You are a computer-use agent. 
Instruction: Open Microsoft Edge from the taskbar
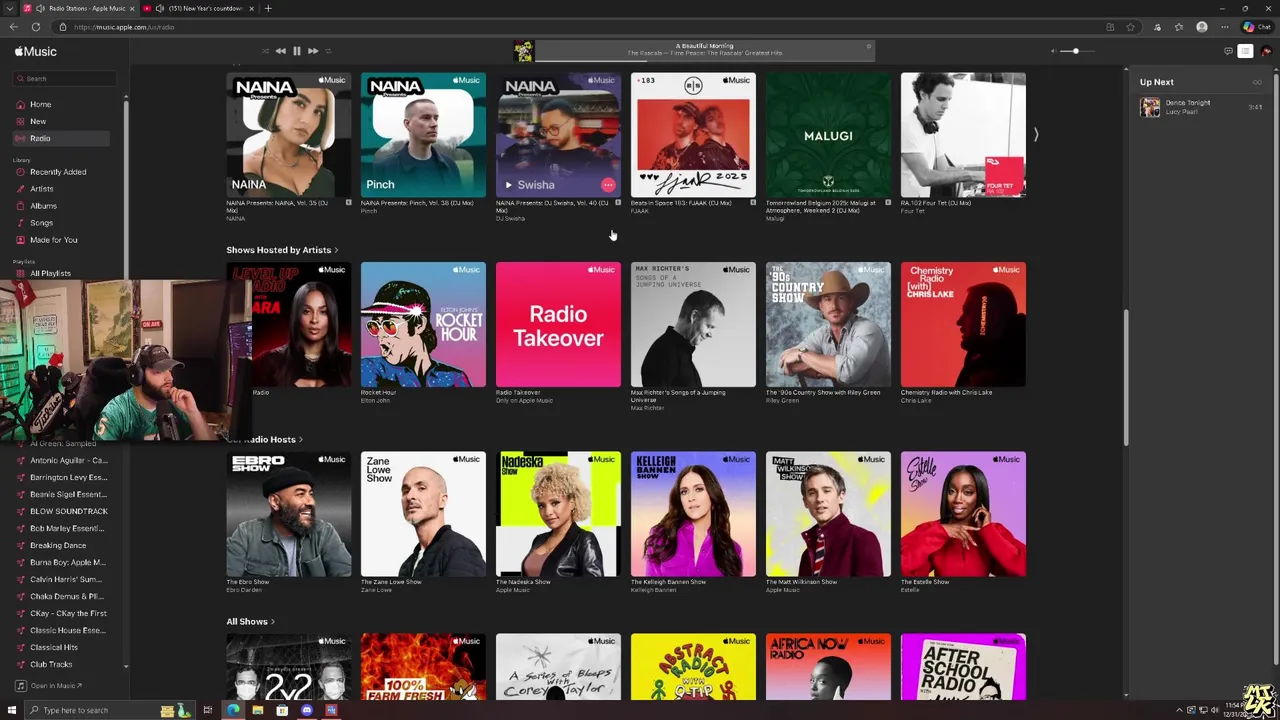click(x=233, y=710)
